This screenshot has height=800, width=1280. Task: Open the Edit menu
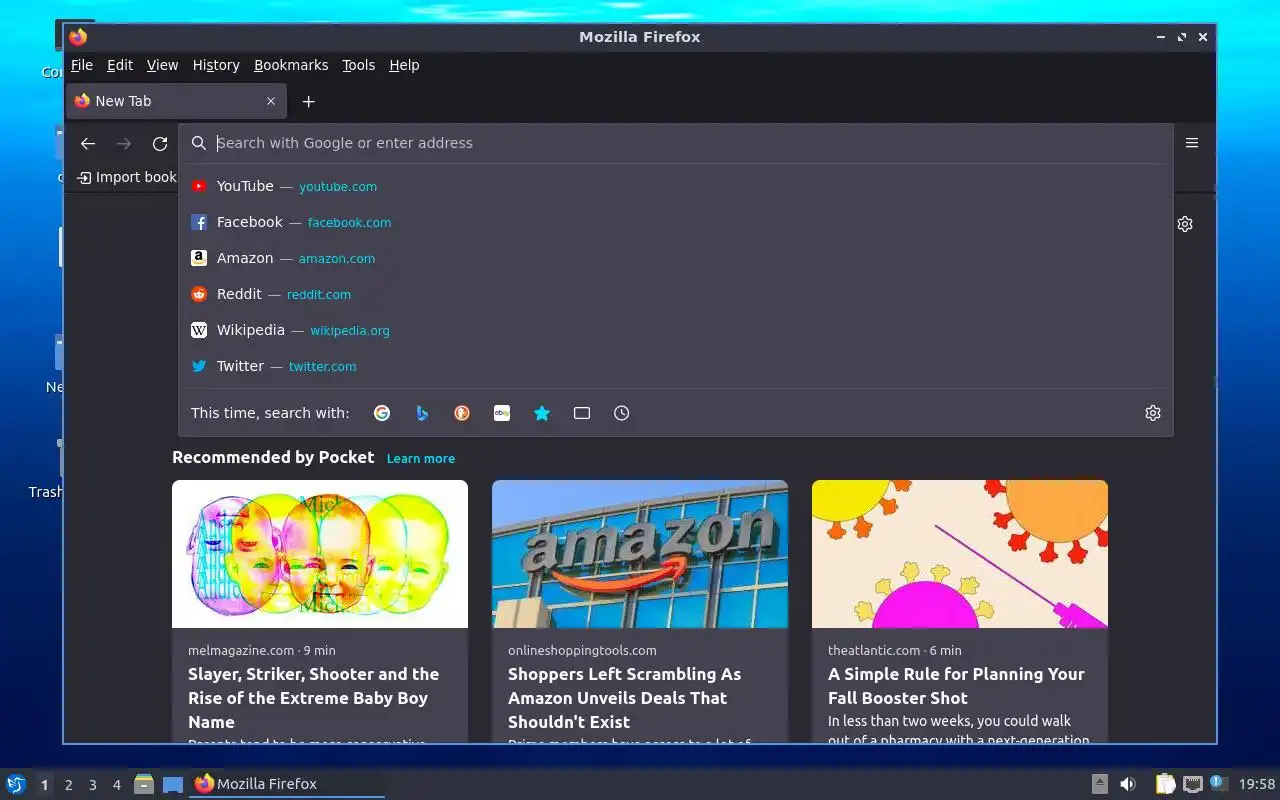tap(120, 65)
